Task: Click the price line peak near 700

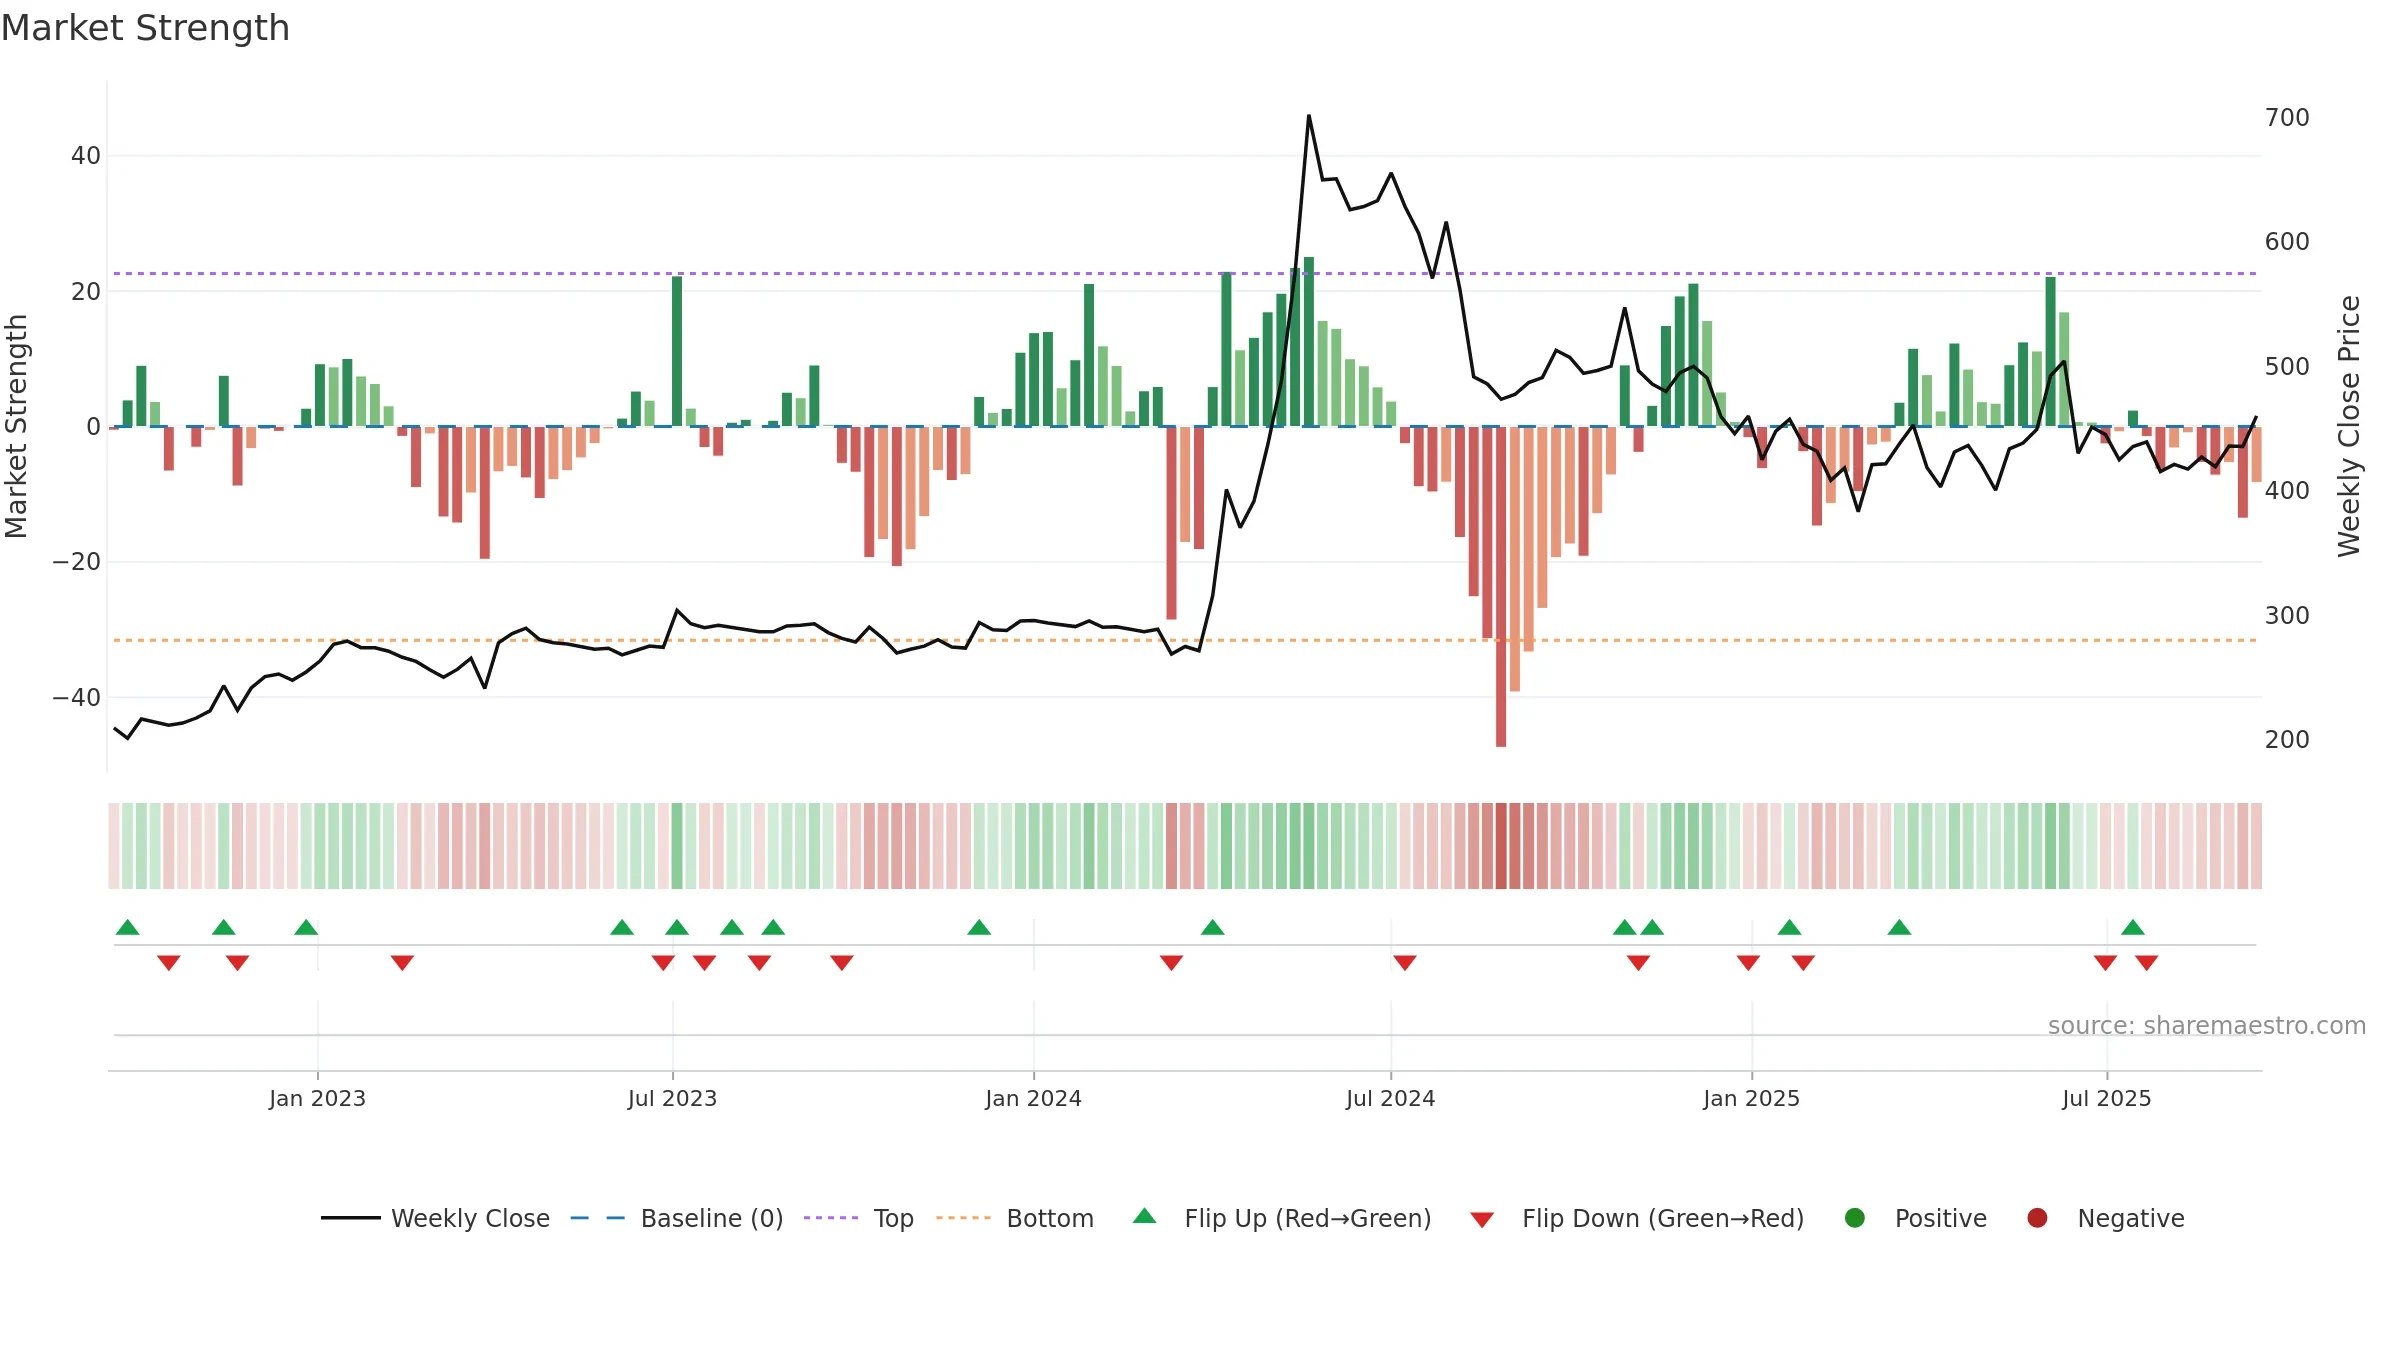Action: tap(1308, 116)
